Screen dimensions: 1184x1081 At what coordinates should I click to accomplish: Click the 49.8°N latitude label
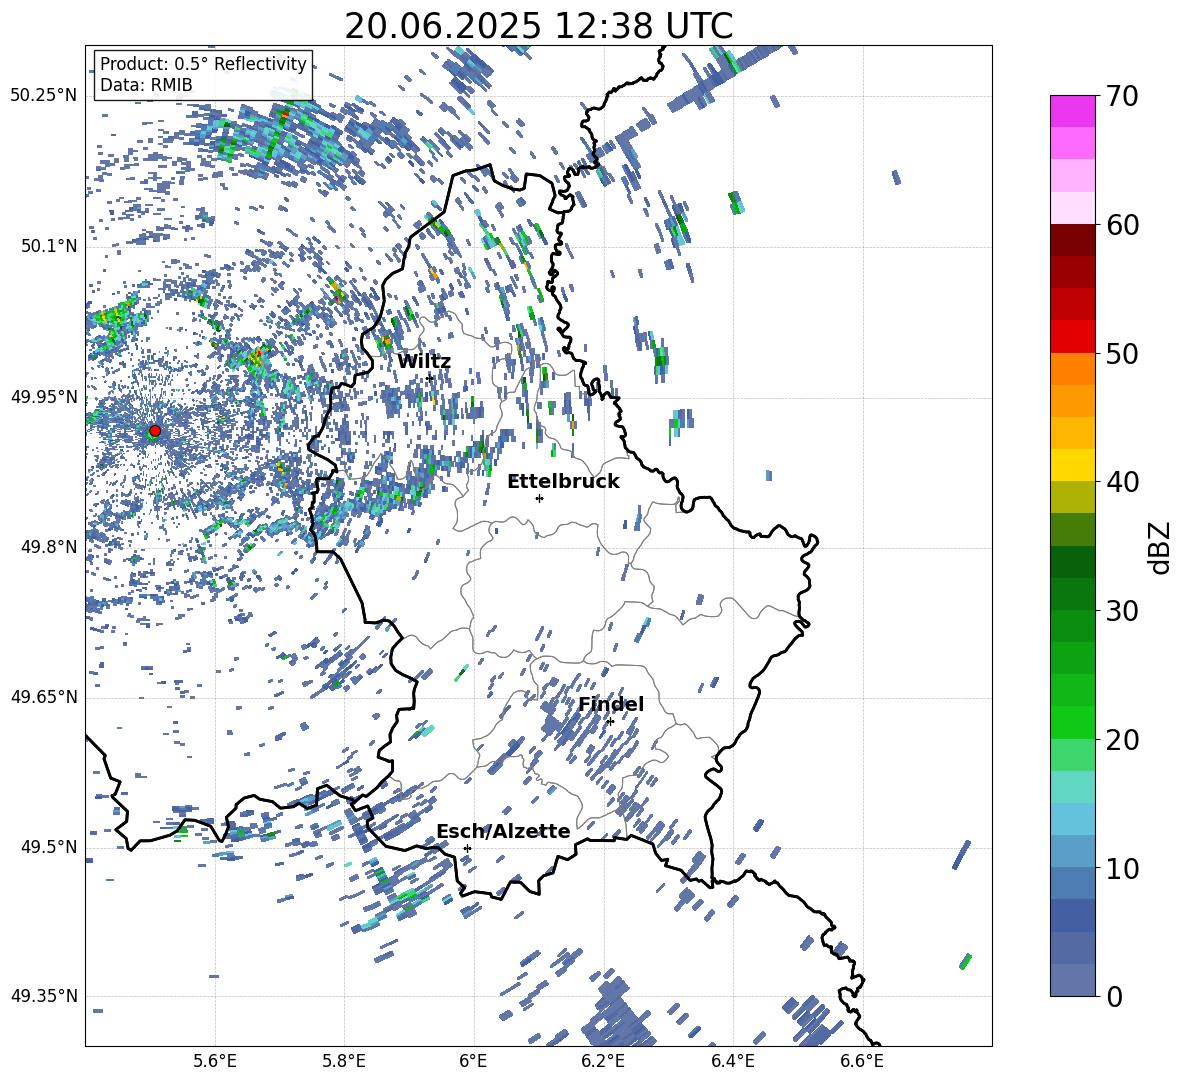pos(50,547)
